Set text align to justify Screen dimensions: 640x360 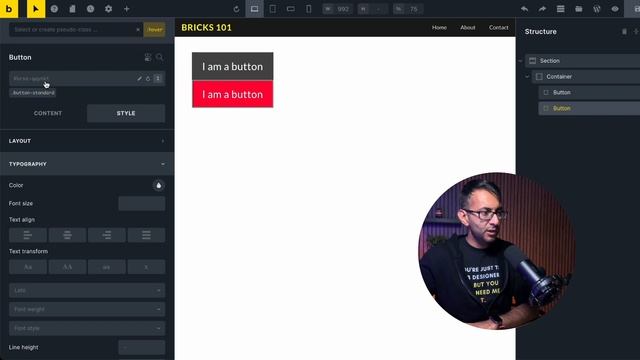point(146,235)
